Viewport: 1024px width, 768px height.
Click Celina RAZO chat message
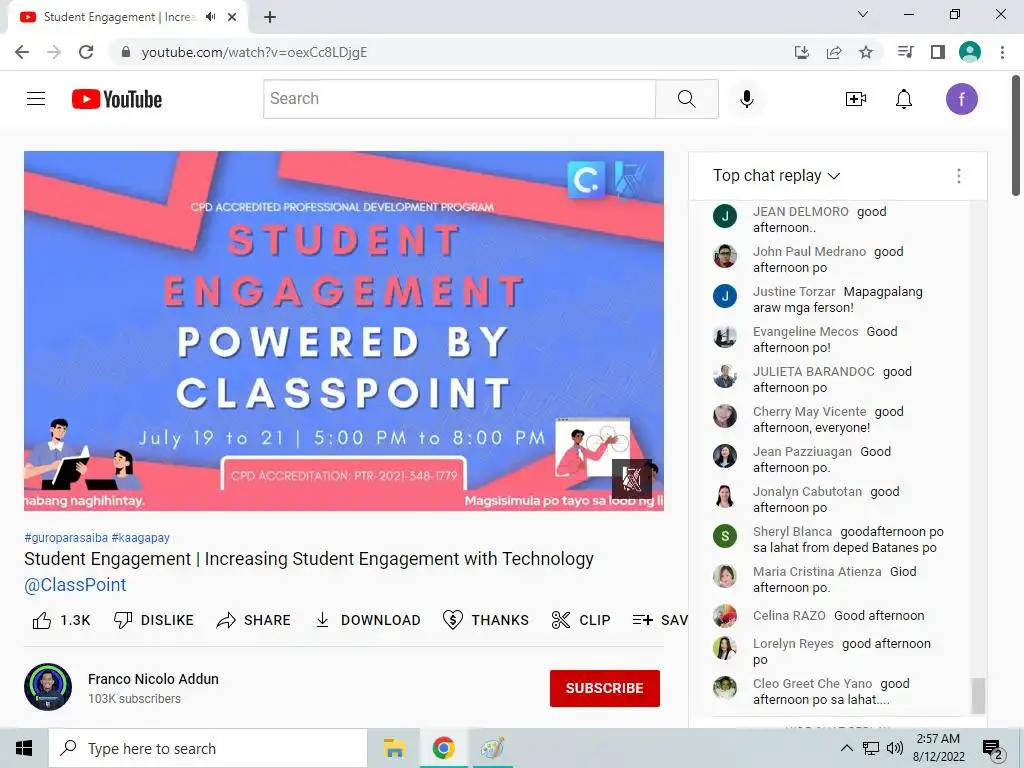point(879,615)
